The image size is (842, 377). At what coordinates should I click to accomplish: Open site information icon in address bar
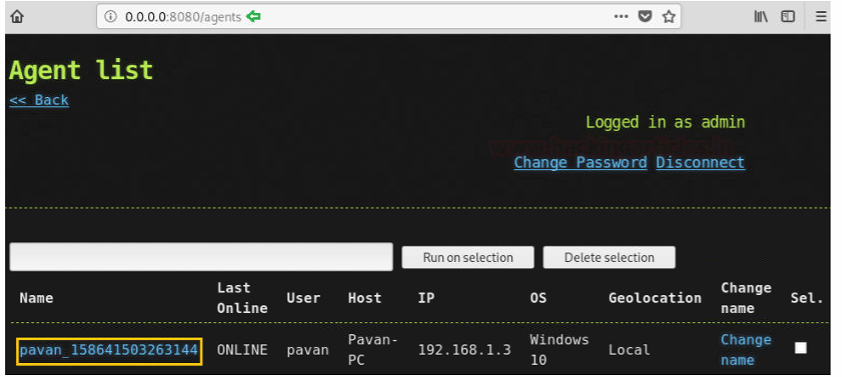coord(110,17)
